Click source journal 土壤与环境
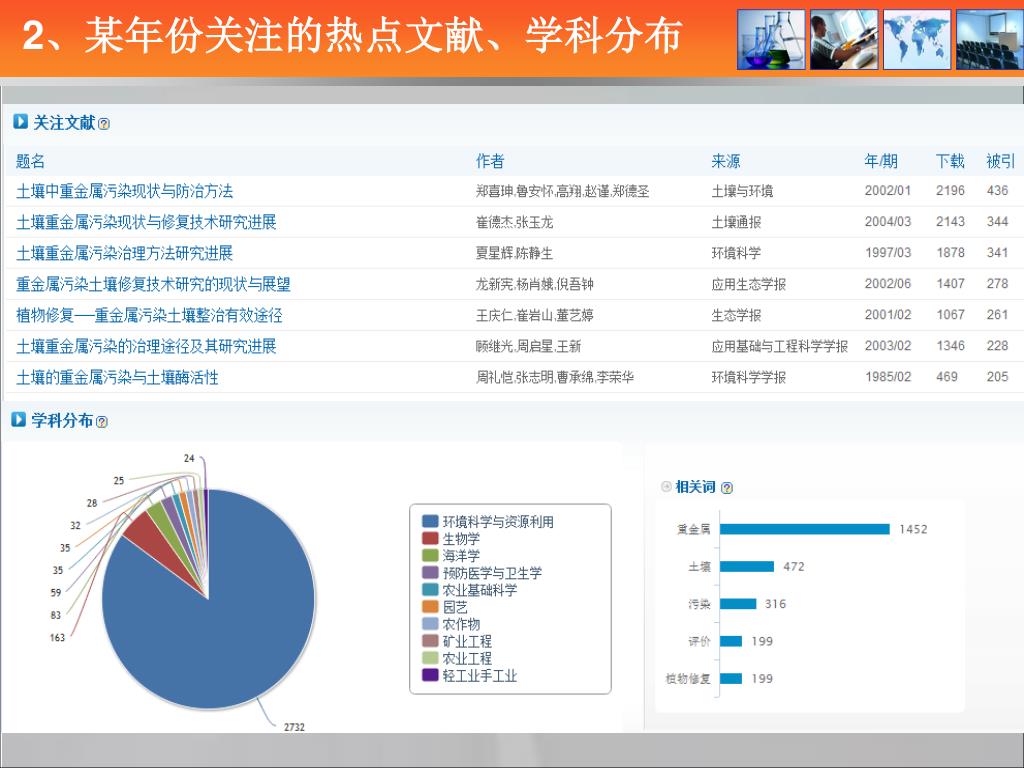Image resolution: width=1024 pixels, height=768 pixels. click(742, 191)
